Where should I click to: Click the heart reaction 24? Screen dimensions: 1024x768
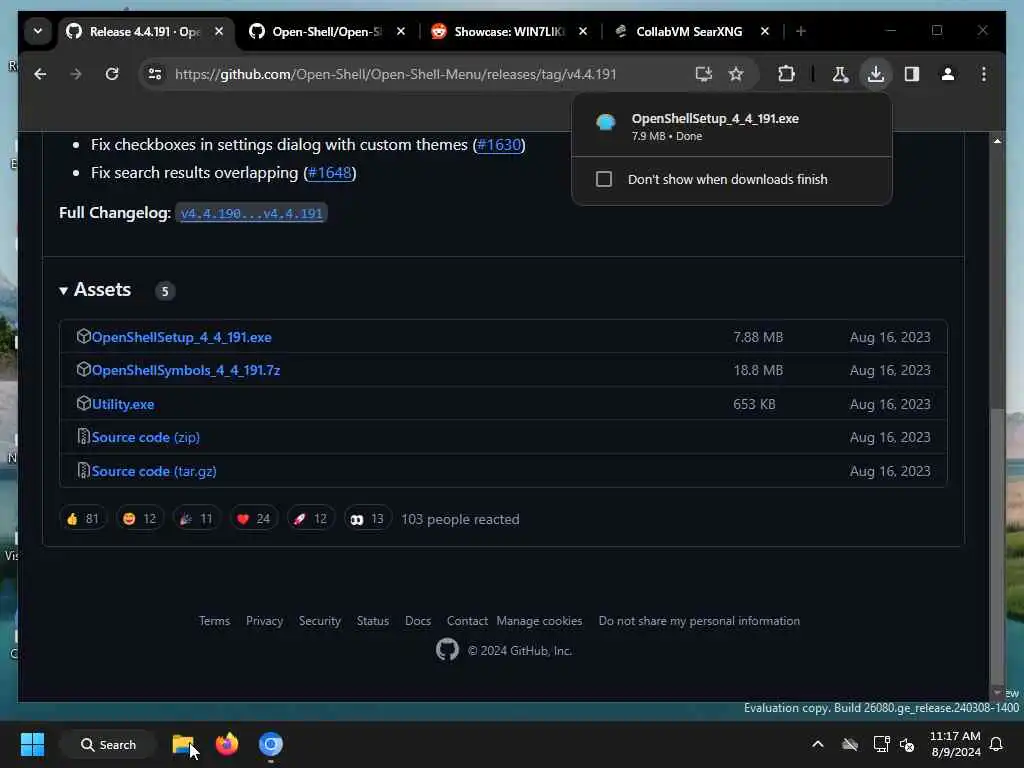click(253, 519)
